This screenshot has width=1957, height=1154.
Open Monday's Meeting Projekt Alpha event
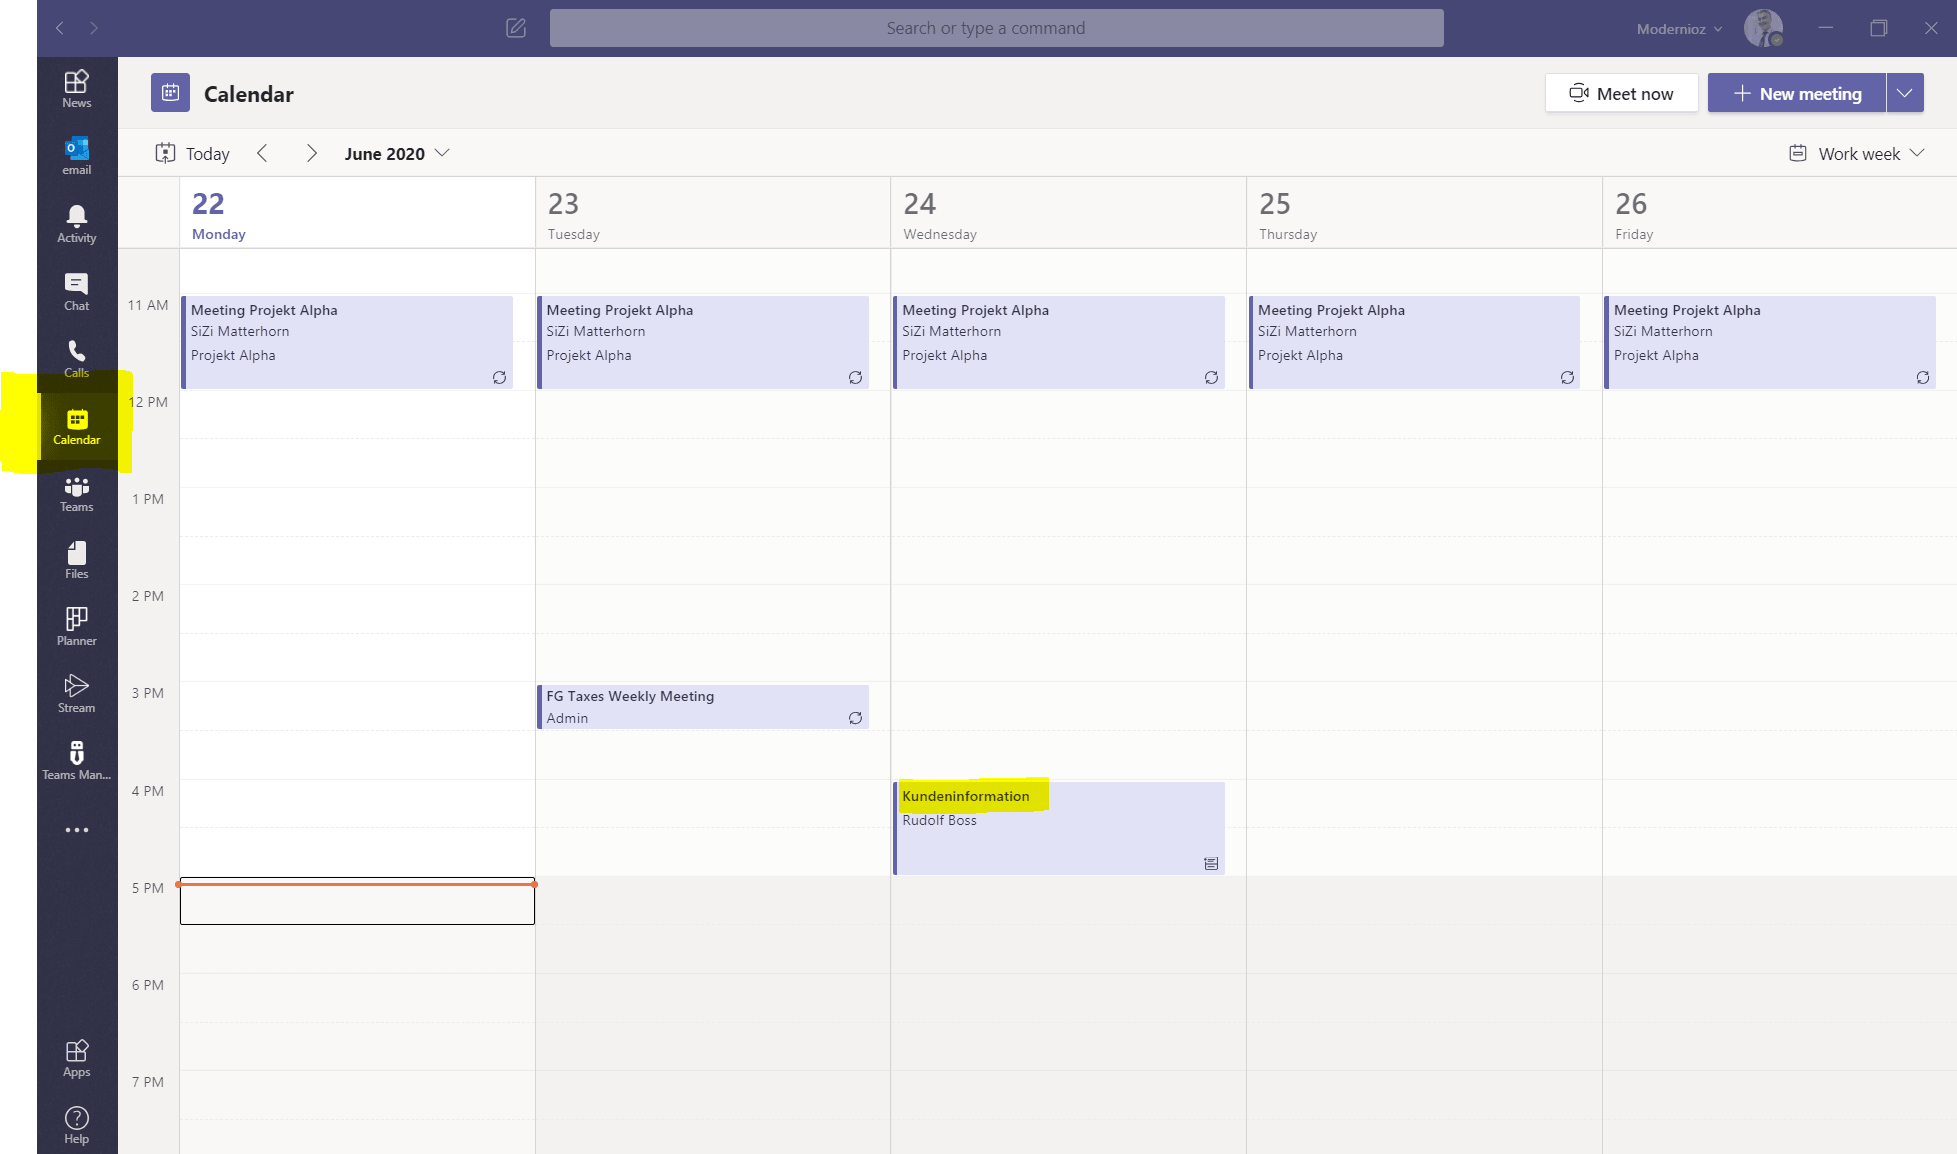347,342
